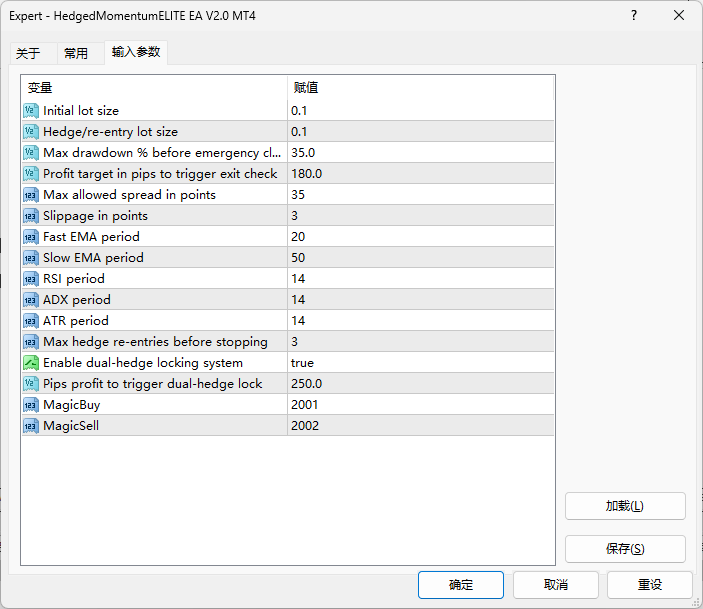703x609 pixels.
Task: Open the 常用 tab
Action: point(76,53)
